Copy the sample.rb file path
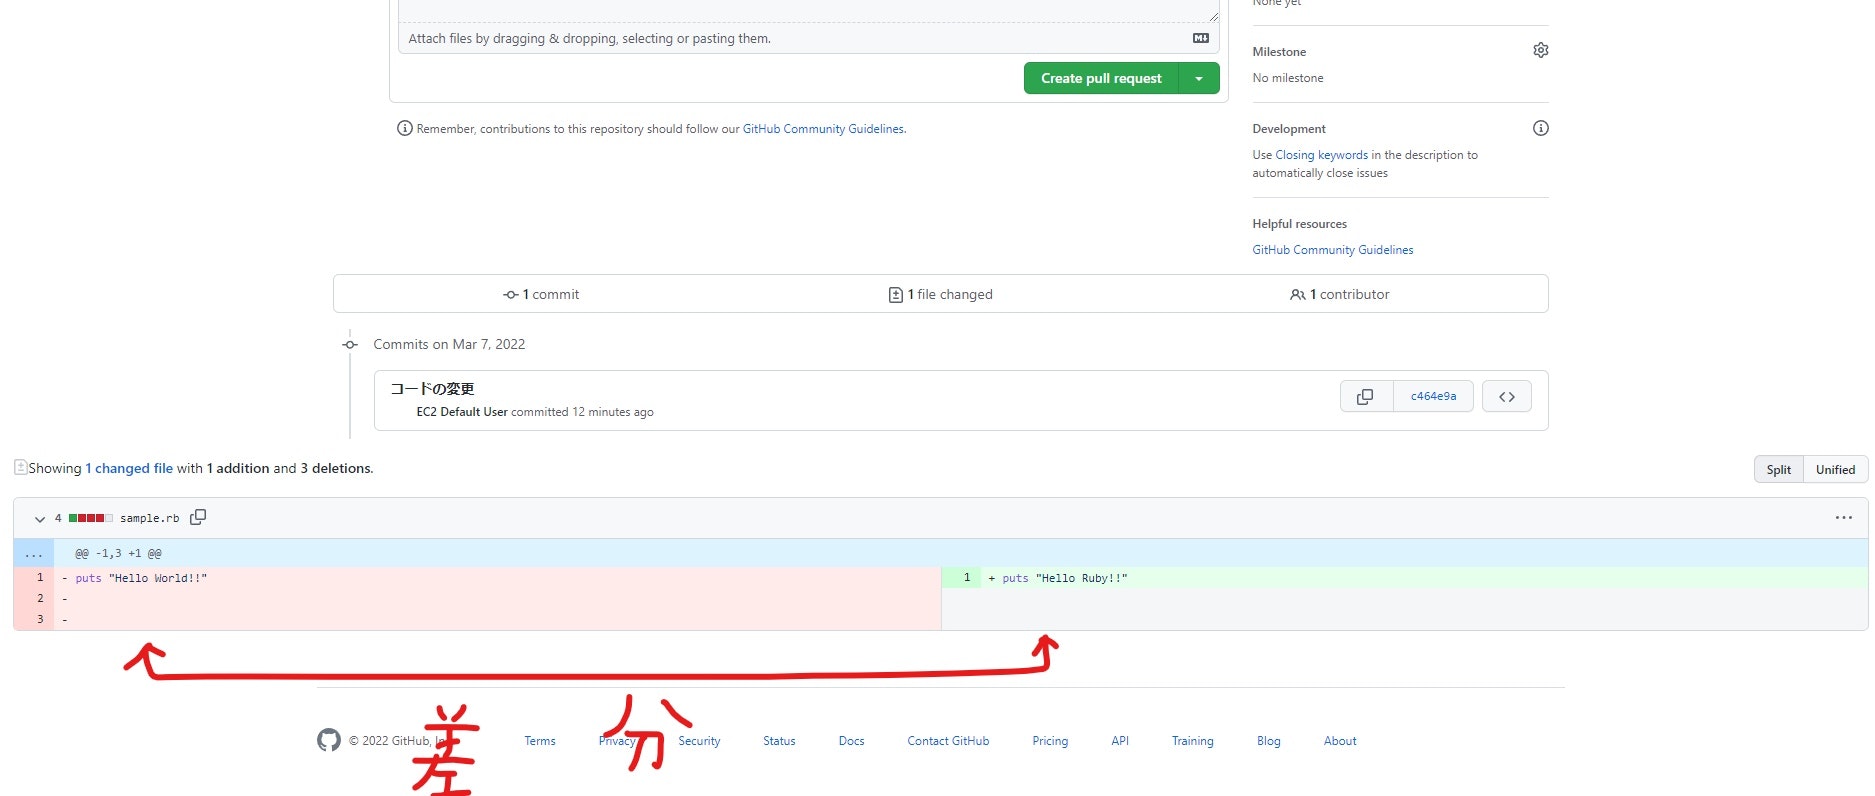 coord(198,517)
